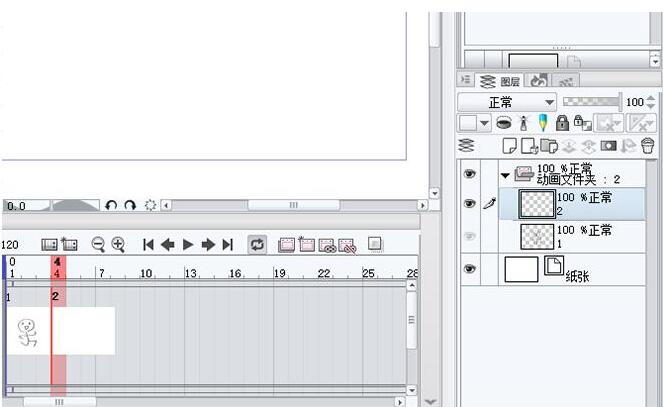
Task: Open the 正常 blend mode dropdown
Action: [x=507, y=102]
